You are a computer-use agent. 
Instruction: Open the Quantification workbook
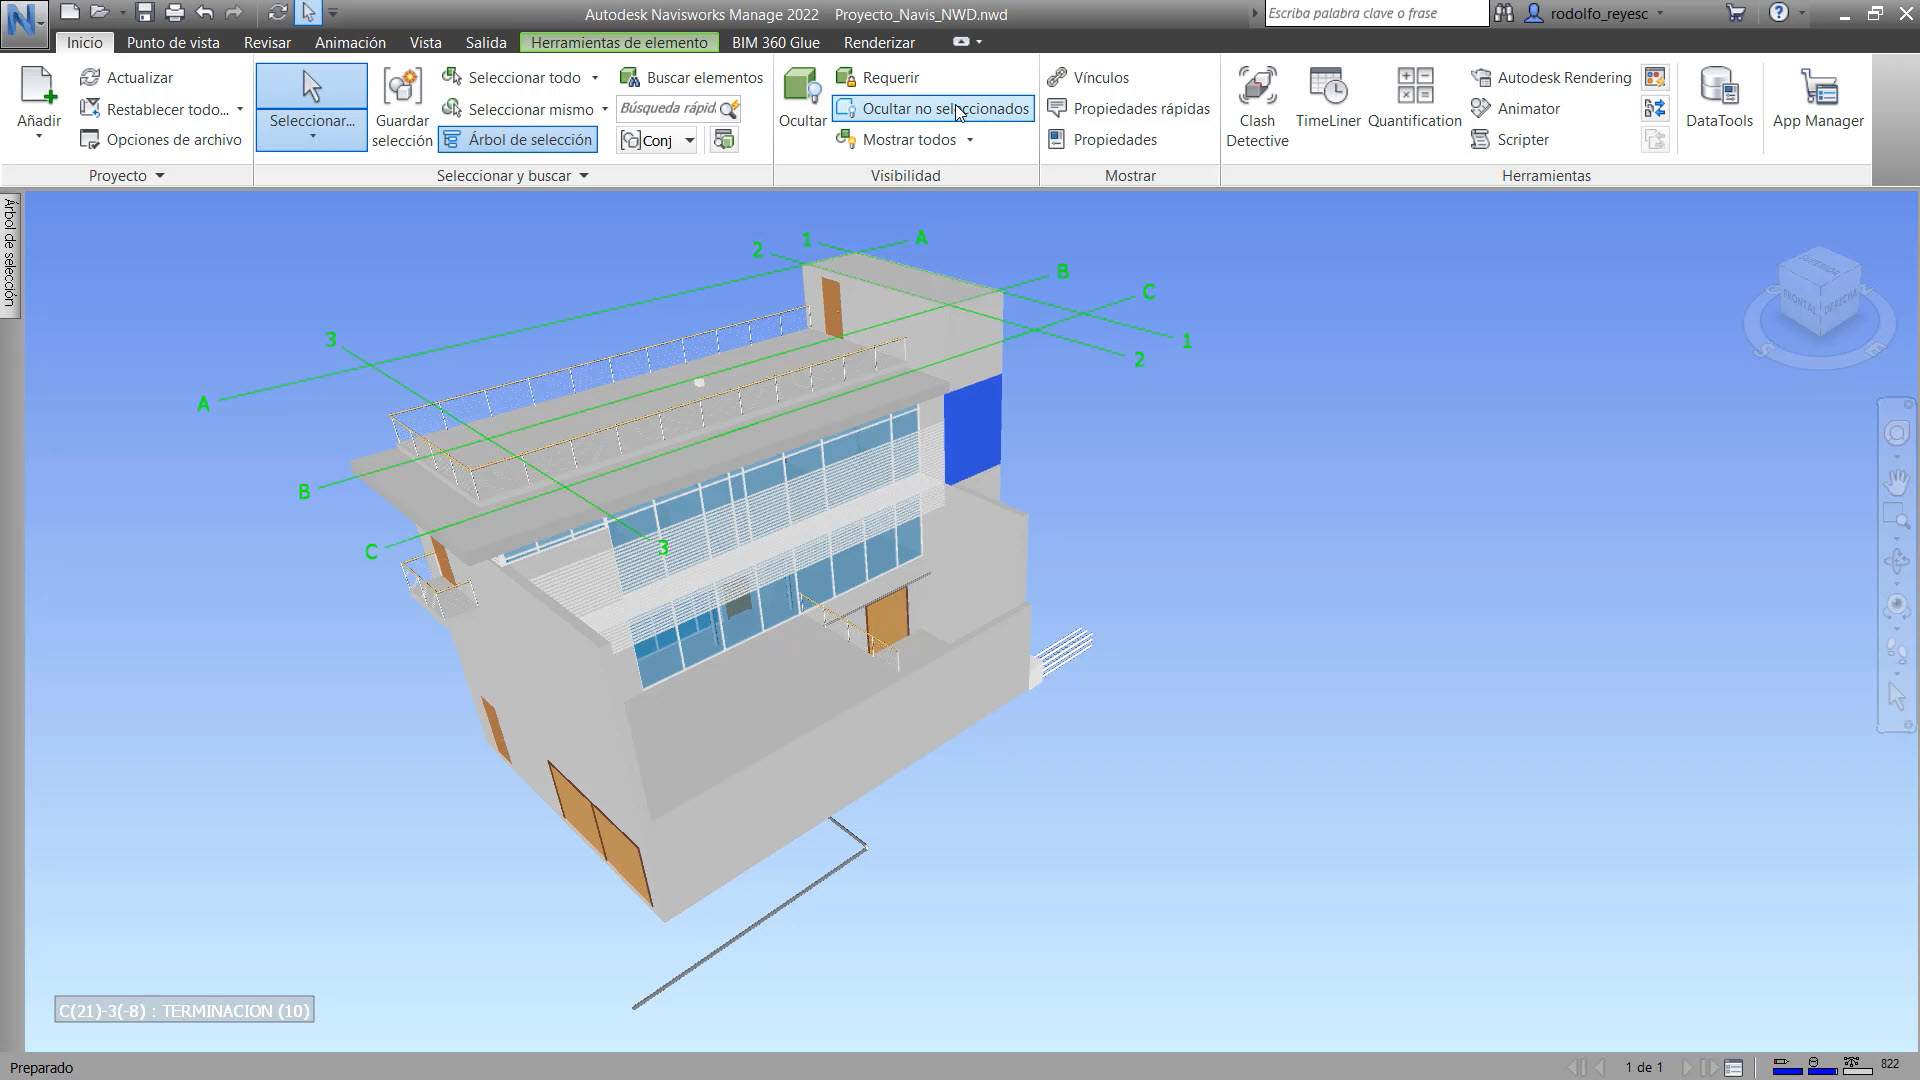click(1414, 98)
